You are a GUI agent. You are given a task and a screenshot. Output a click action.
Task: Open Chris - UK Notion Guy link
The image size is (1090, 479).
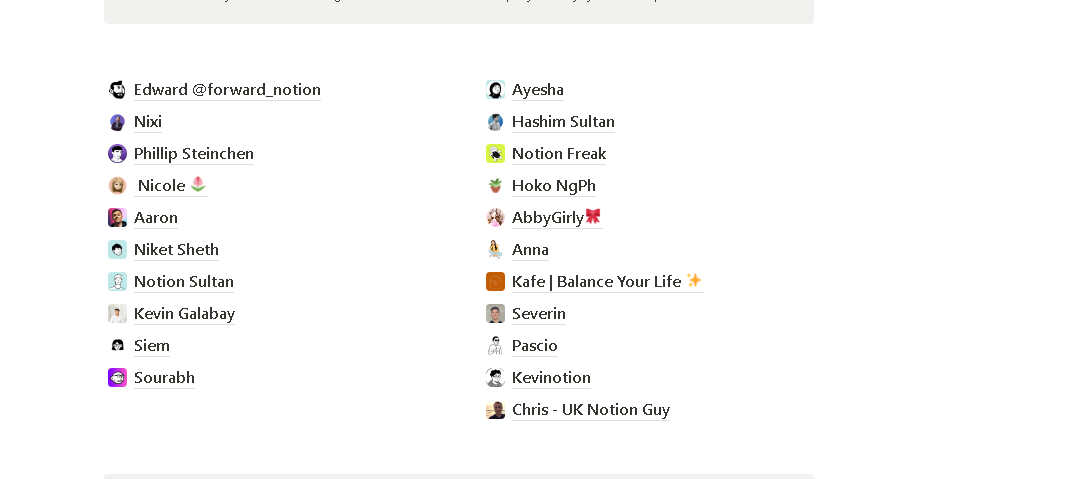tap(591, 409)
